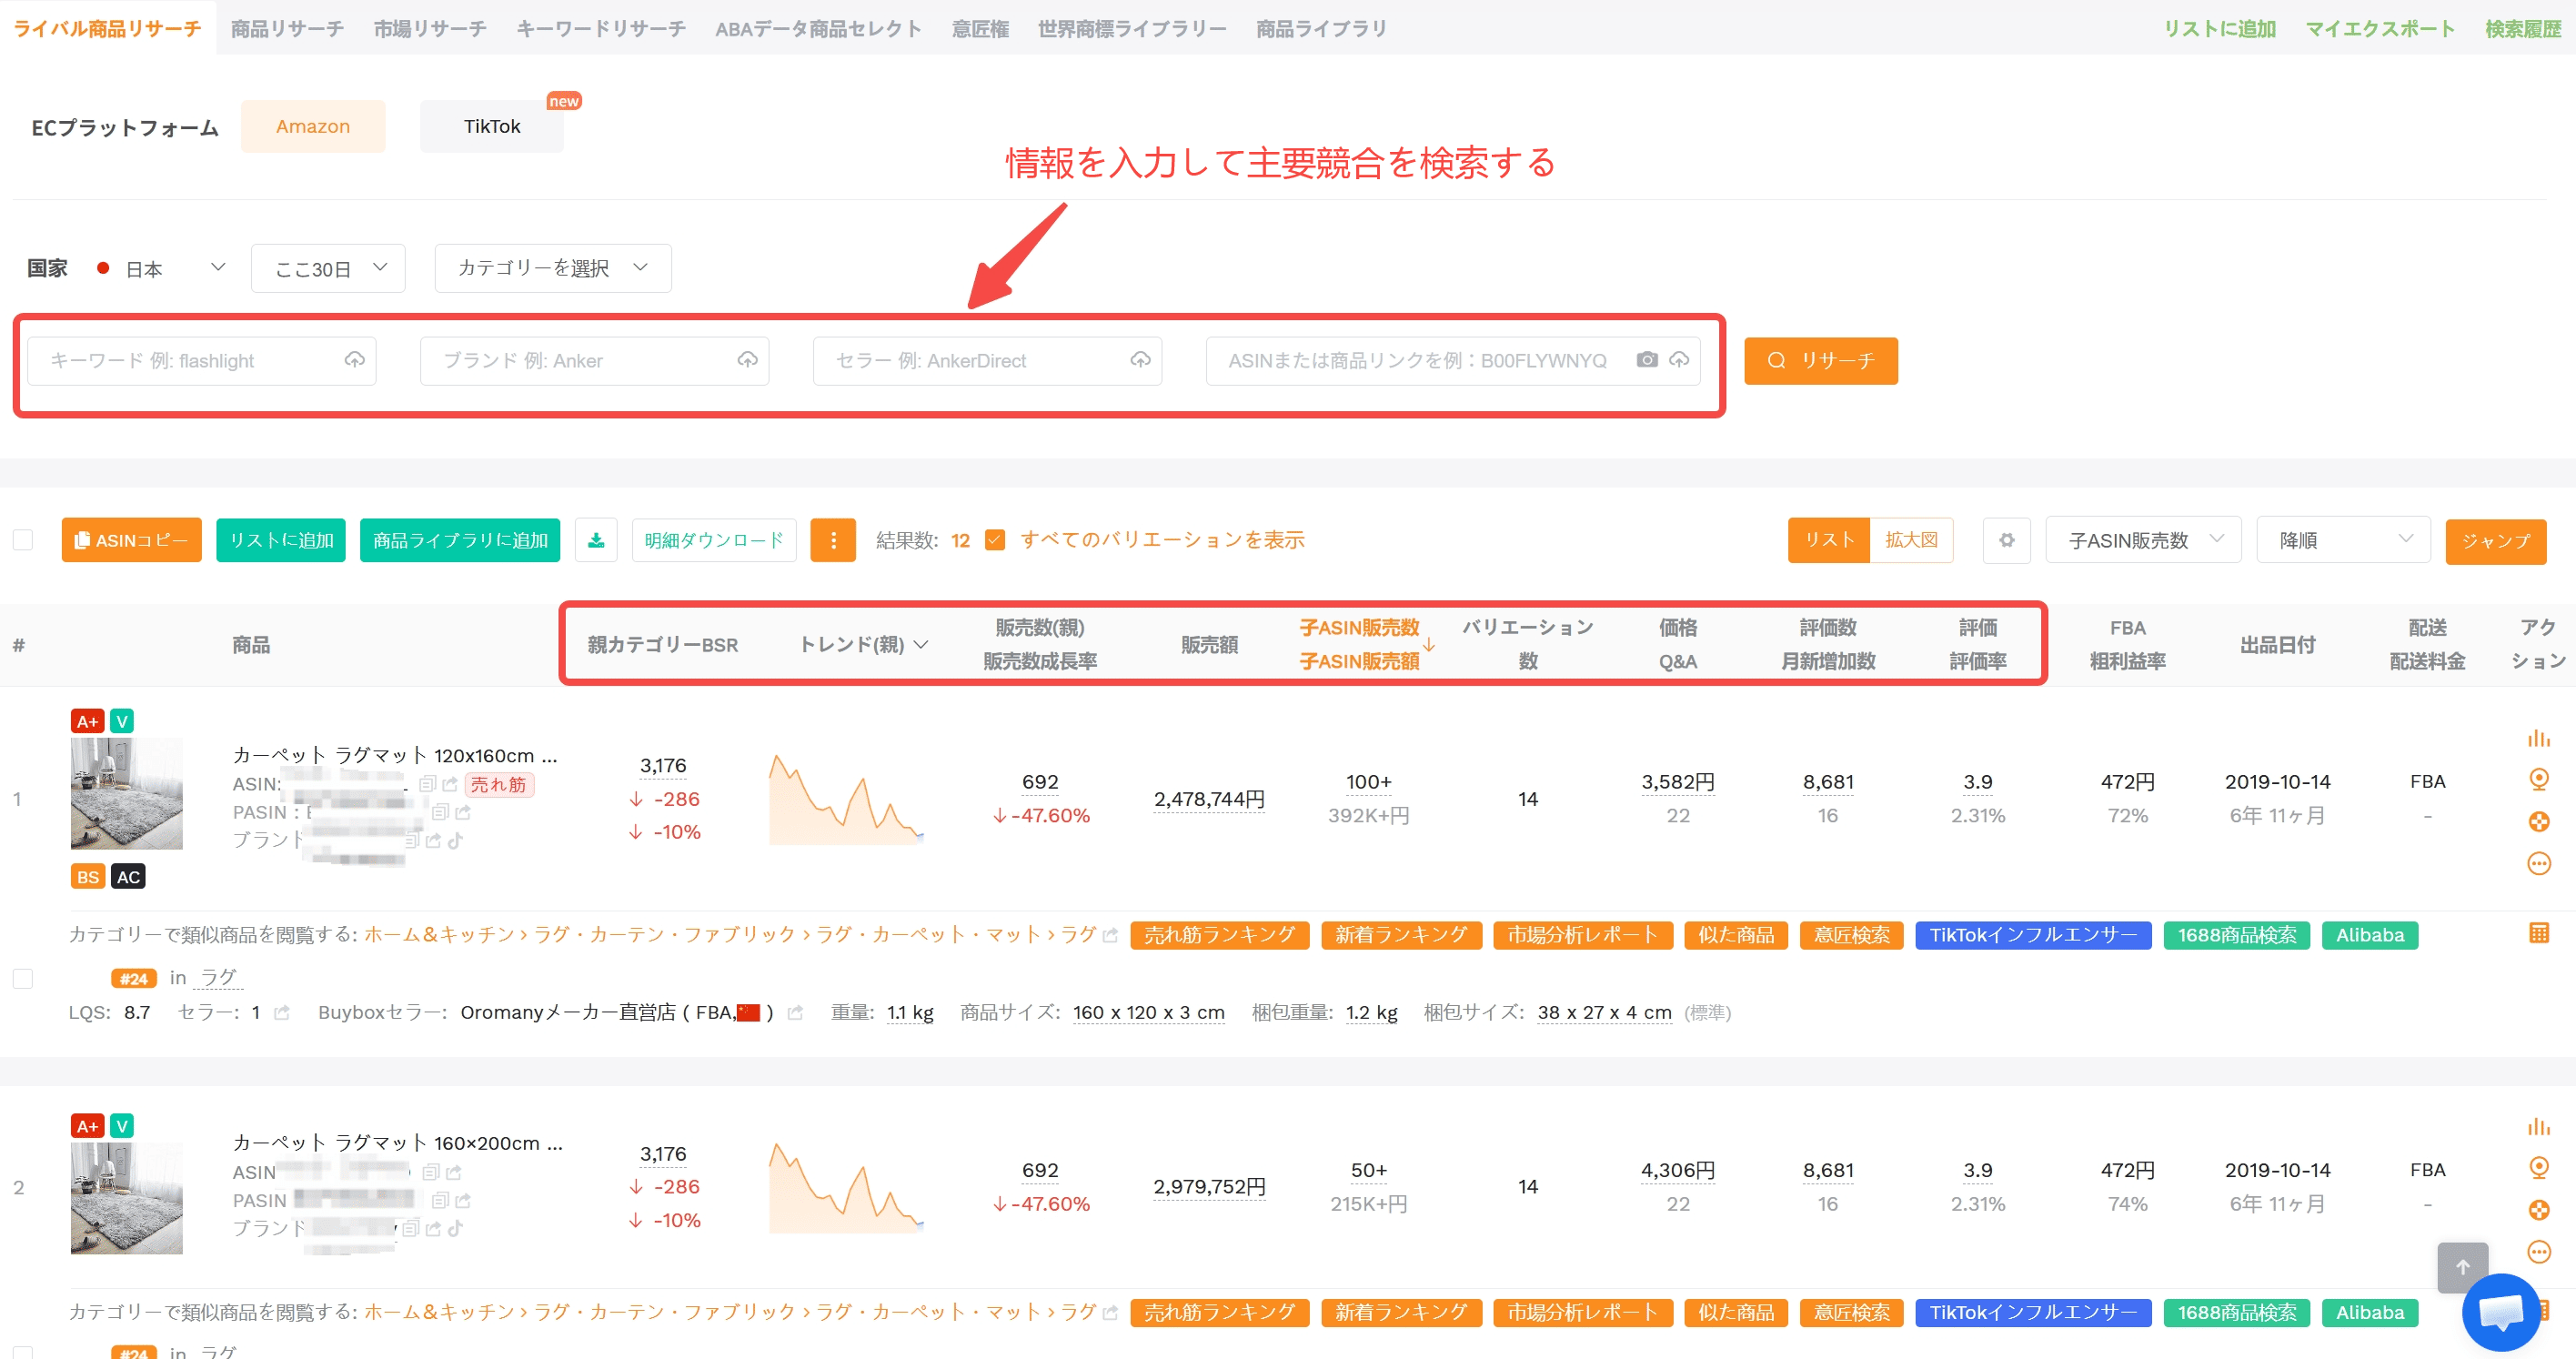Open the orange three-dot more menu
Image resolution: width=2576 pixels, height=1359 pixels.
point(833,540)
